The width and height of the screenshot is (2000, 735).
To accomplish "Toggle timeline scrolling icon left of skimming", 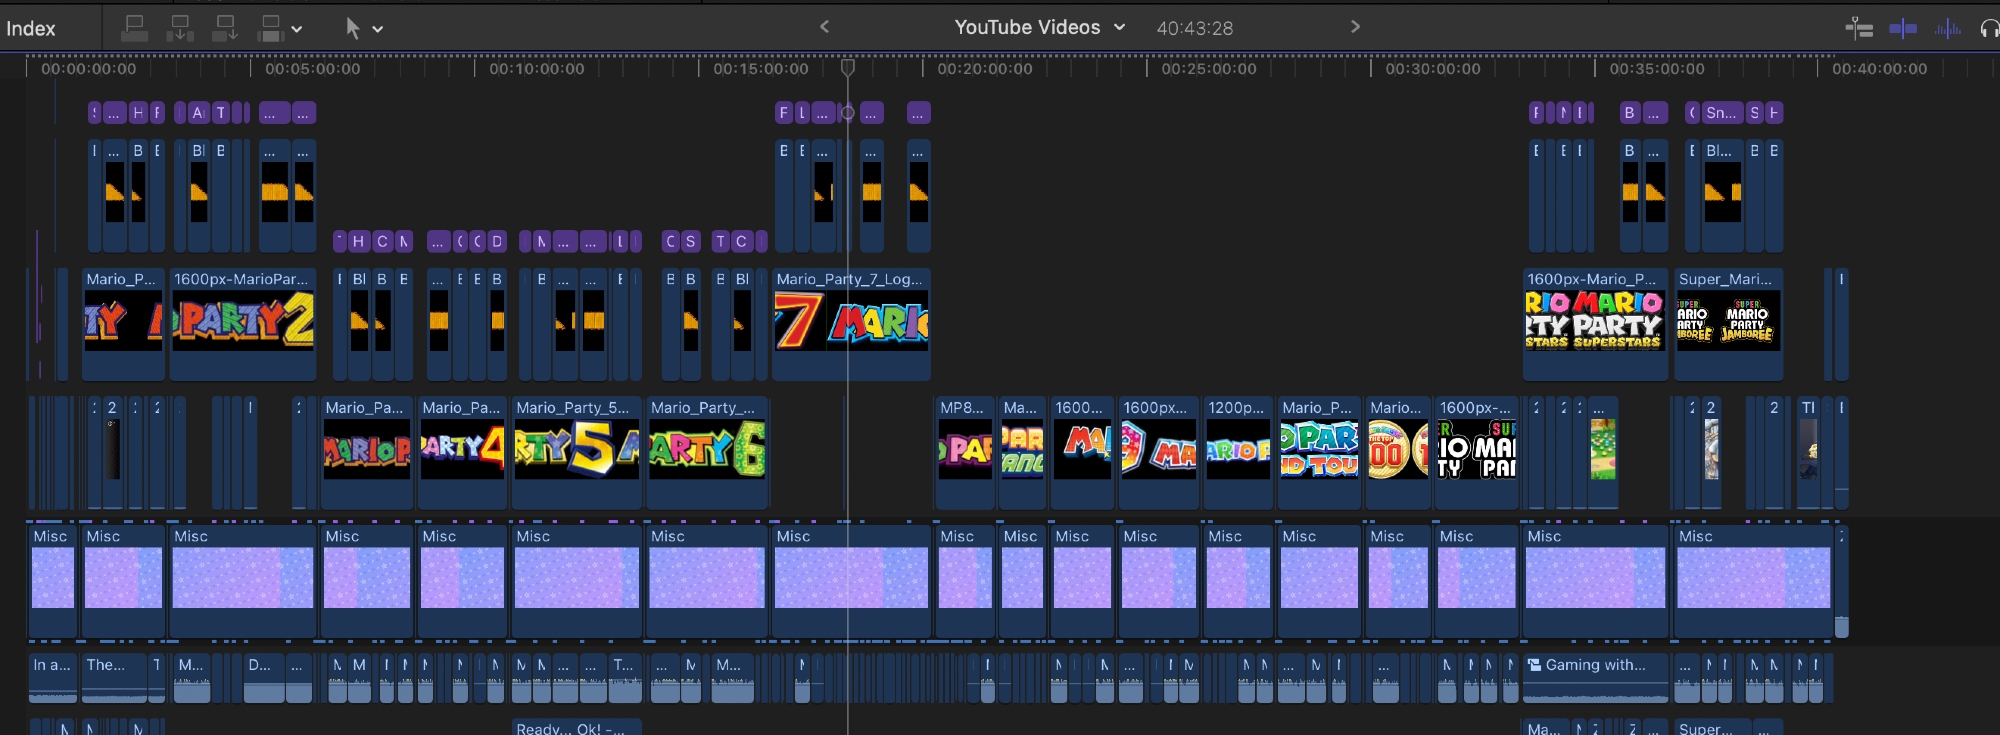I will point(1859,29).
